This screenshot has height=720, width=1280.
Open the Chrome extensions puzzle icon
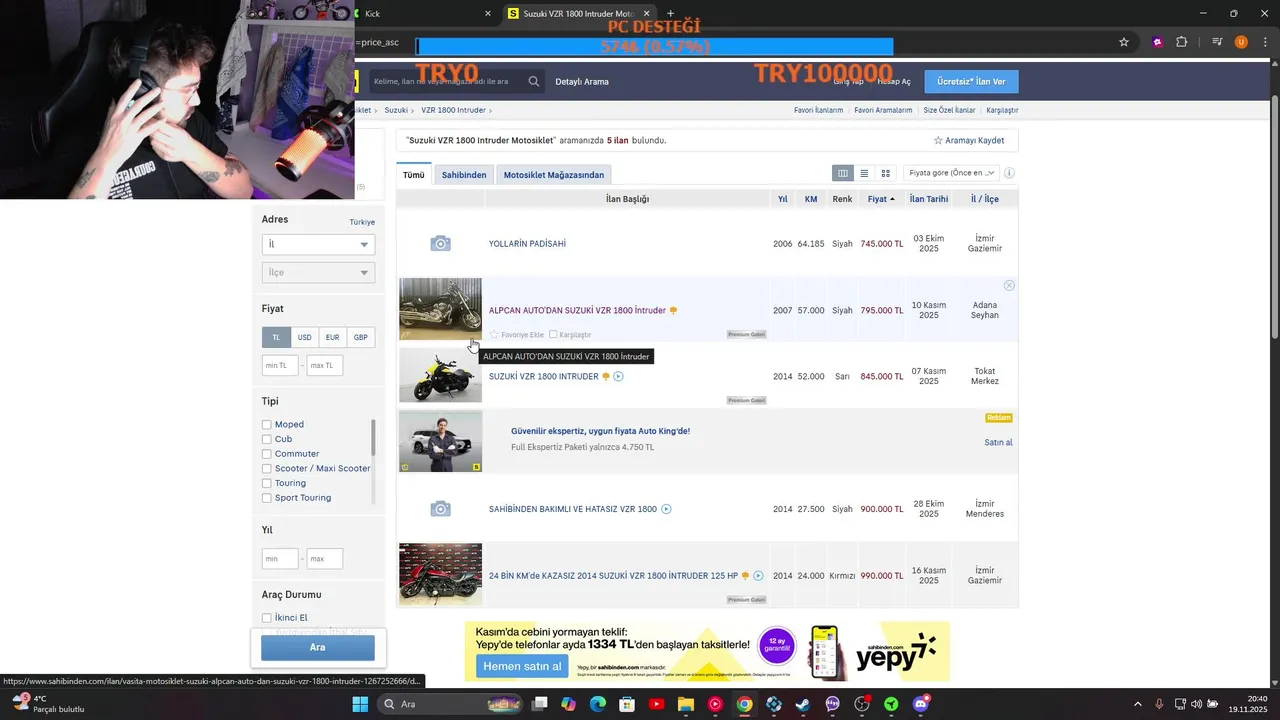[x=1182, y=42]
